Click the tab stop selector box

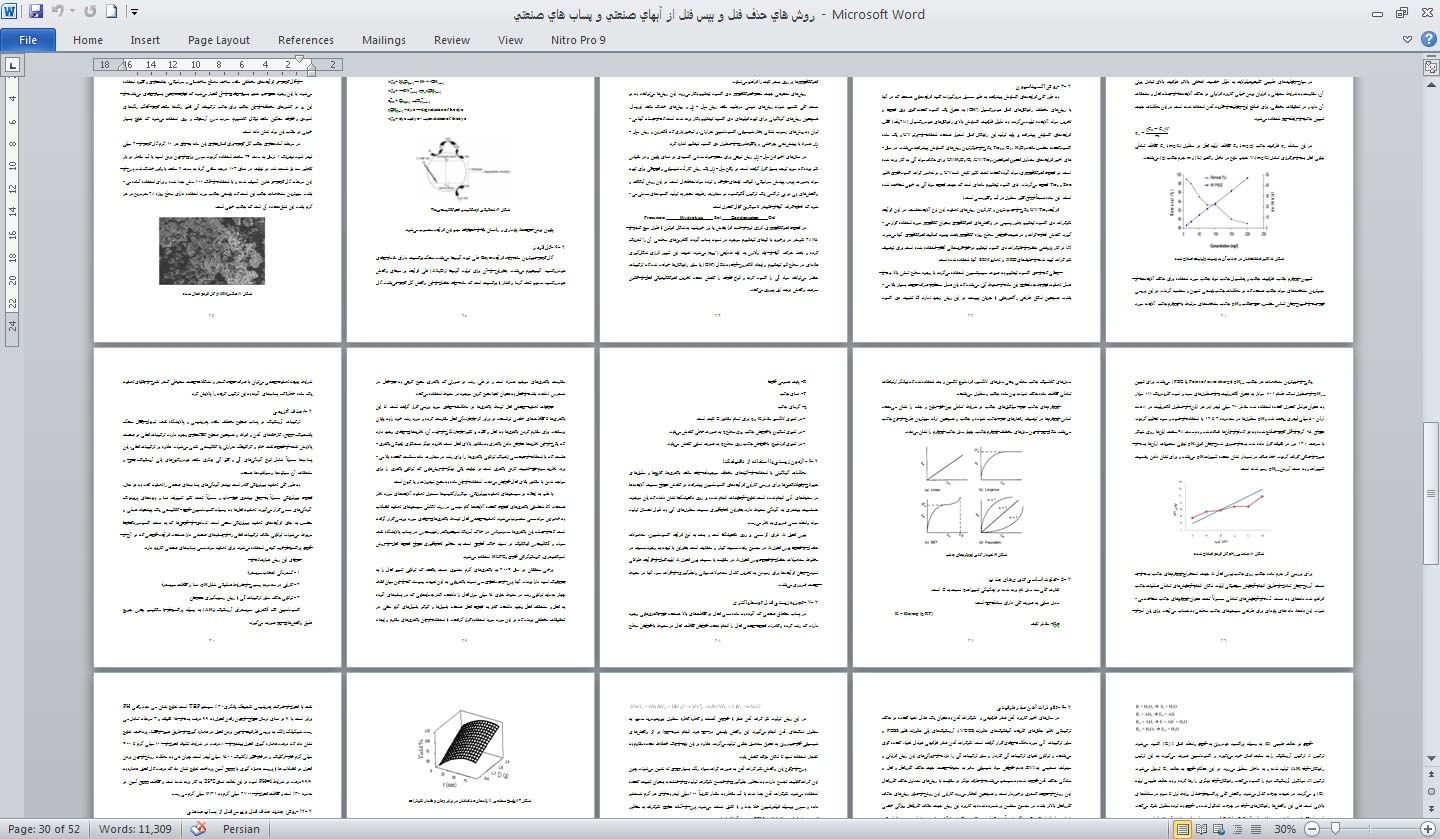[12, 65]
